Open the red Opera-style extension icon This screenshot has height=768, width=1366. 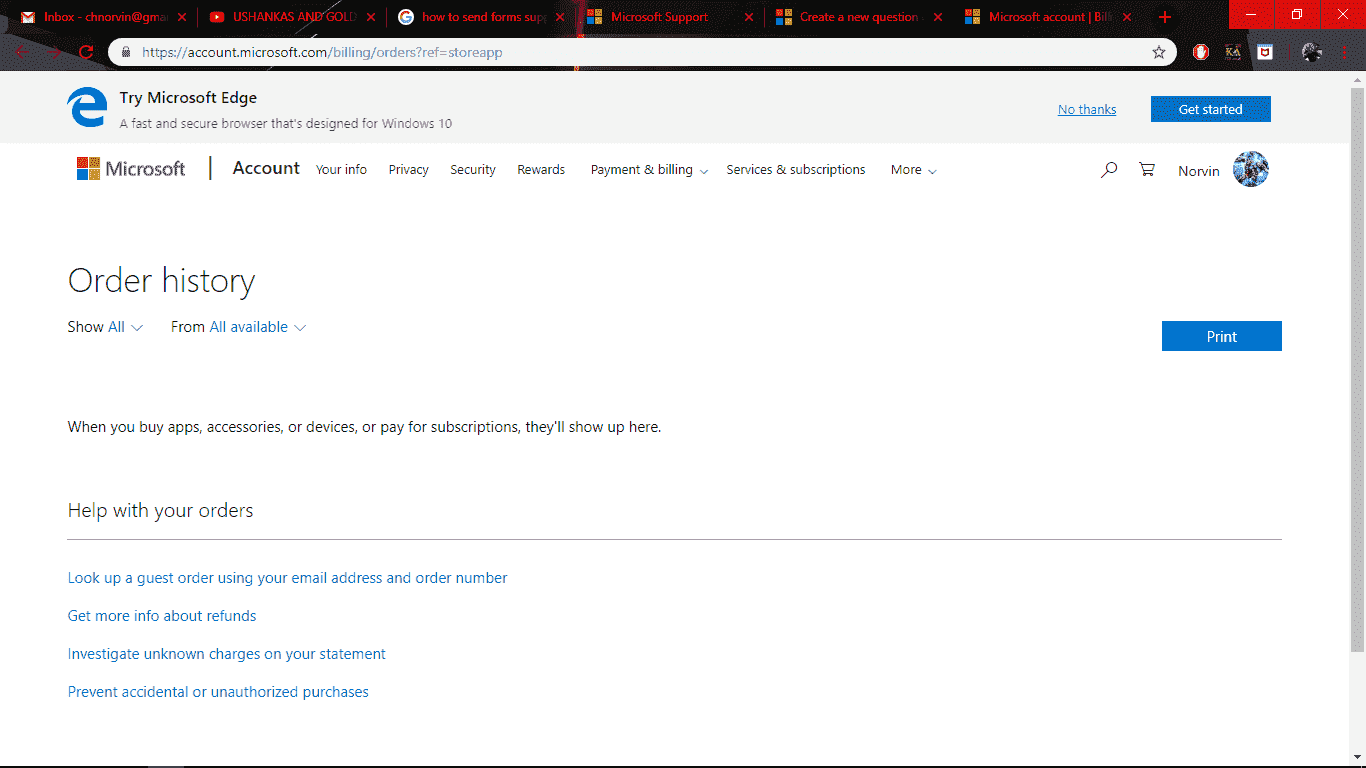[x=1201, y=52]
